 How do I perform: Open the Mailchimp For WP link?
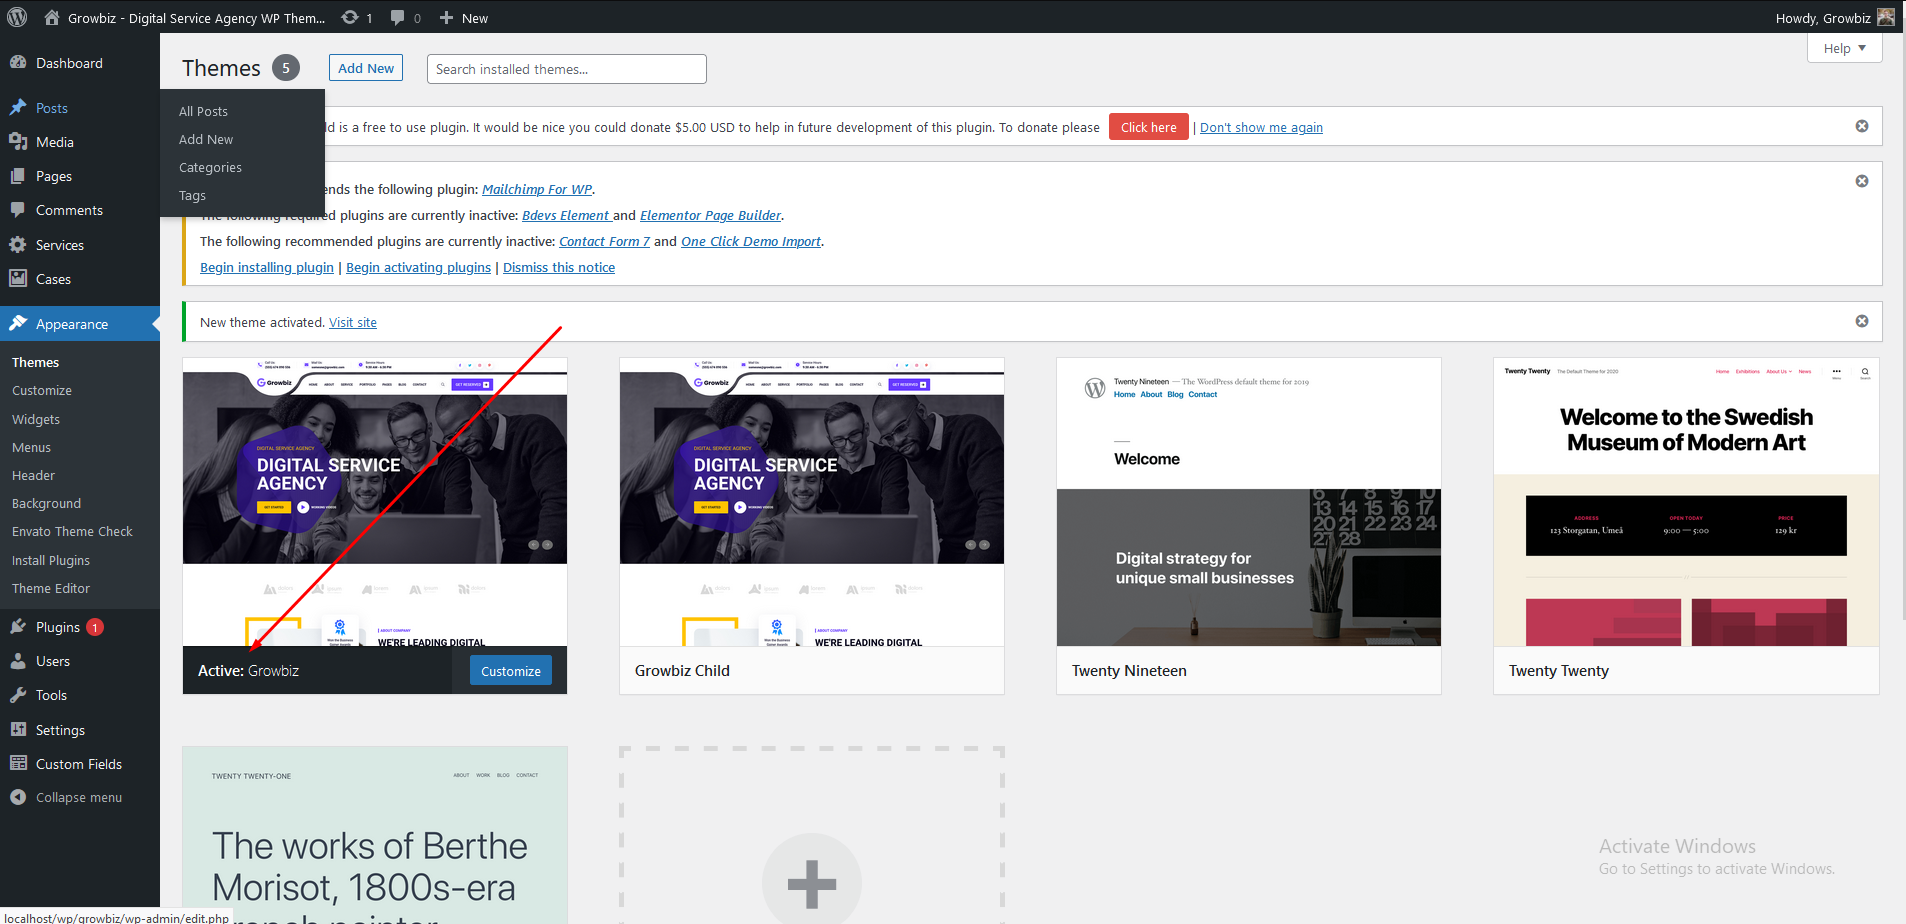point(537,189)
